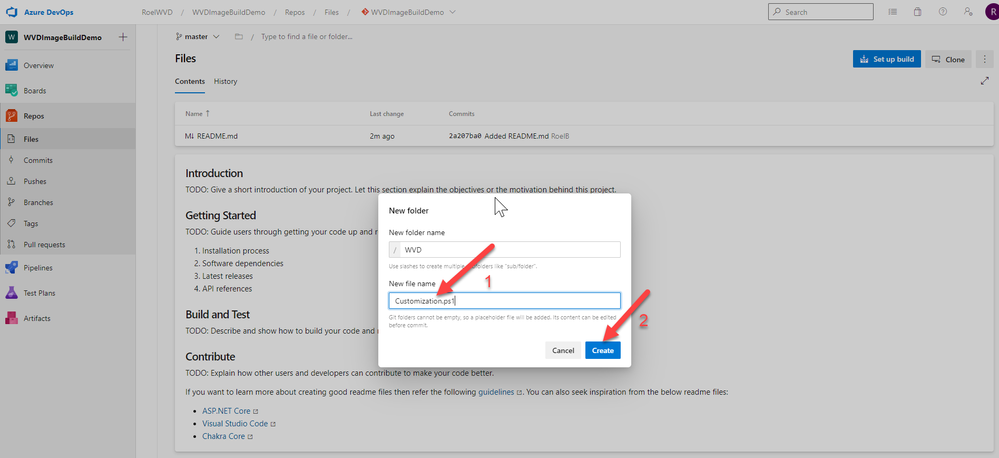The width and height of the screenshot is (999, 458).
Task: Click the guidelines link
Action: 496,392
